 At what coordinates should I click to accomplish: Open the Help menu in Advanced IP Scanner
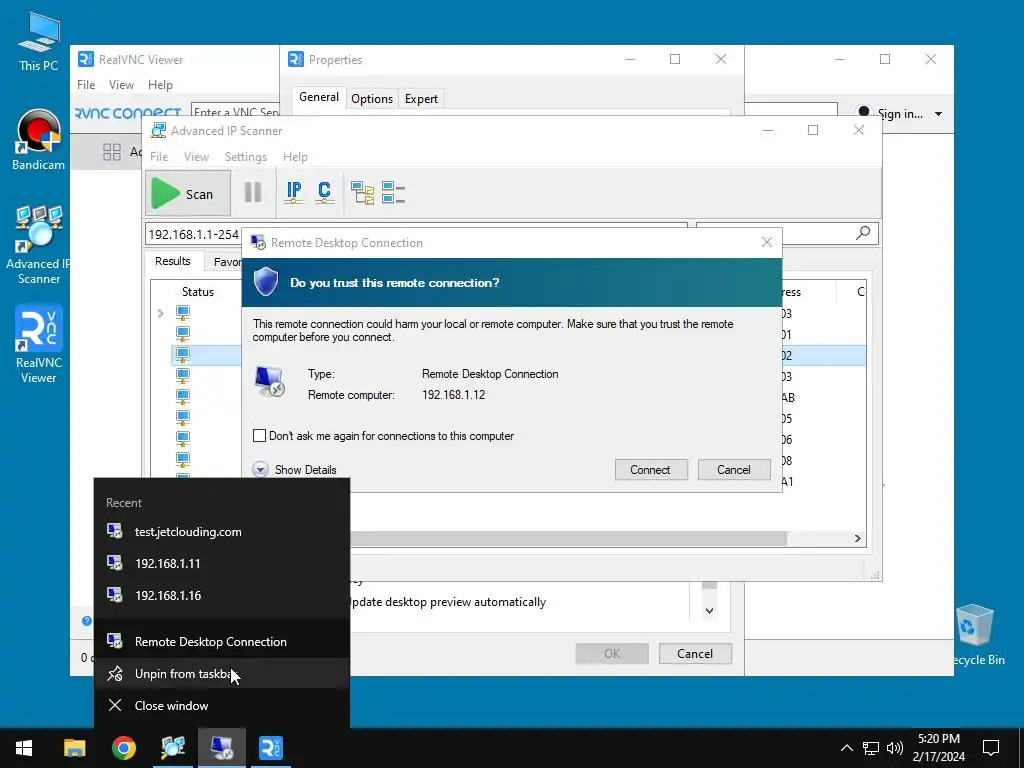pyautogui.click(x=295, y=157)
